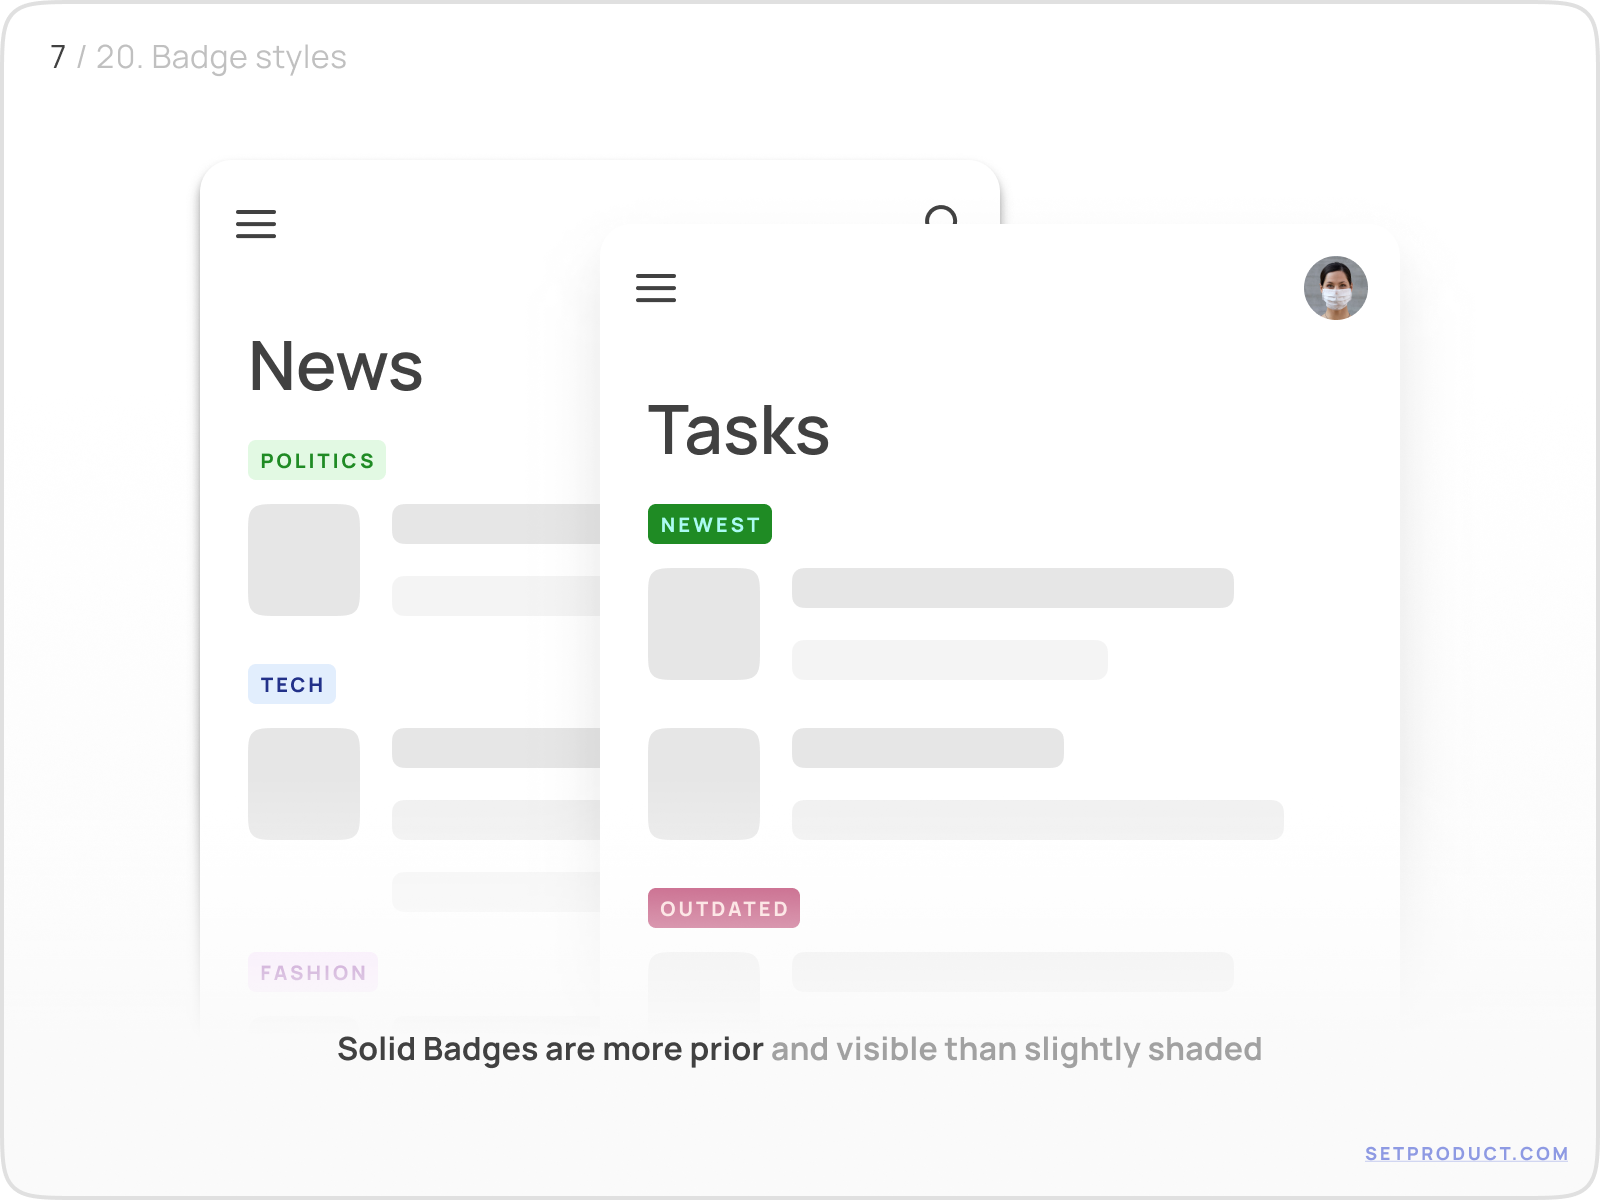The height and width of the screenshot is (1200, 1600).
Task: Click the Tasks page title
Action: click(x=739, y=430)
